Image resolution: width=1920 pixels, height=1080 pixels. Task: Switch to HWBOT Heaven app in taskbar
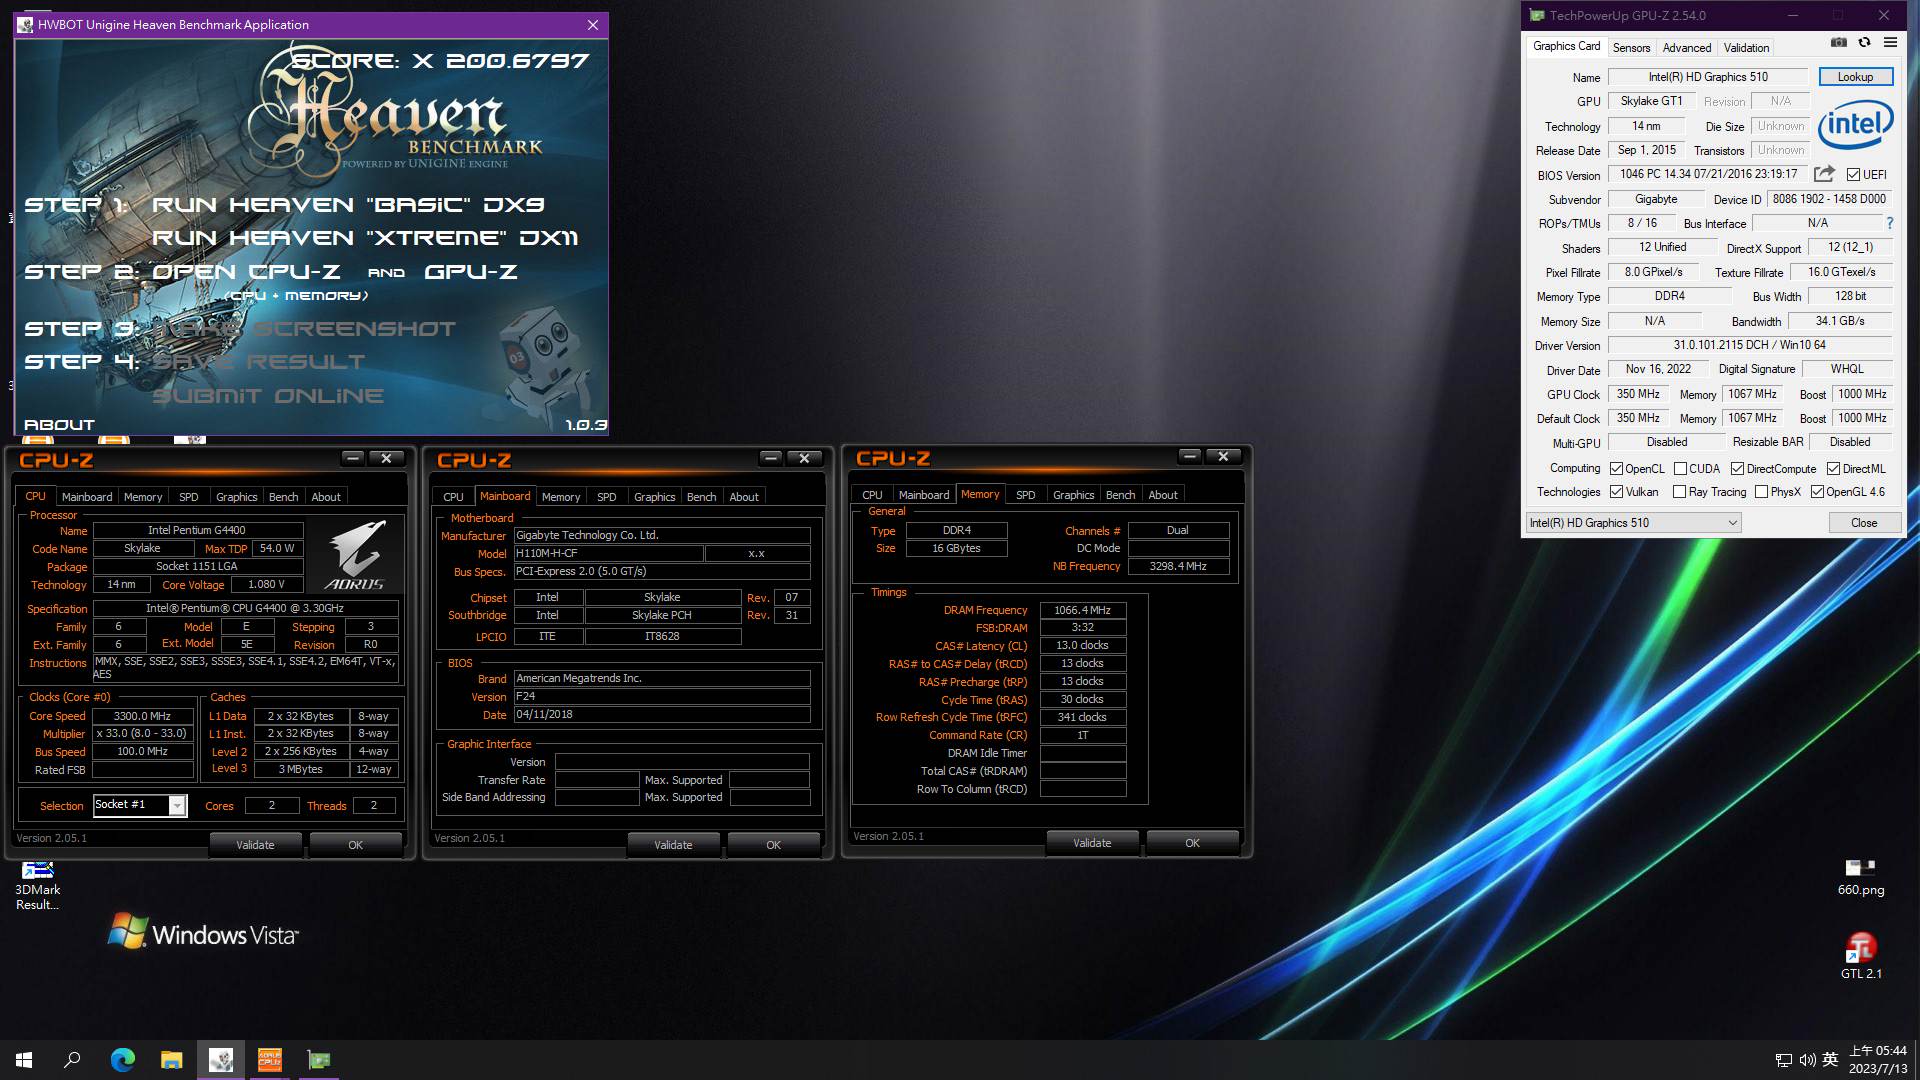pyautogui.click(x=221, y=1060)
